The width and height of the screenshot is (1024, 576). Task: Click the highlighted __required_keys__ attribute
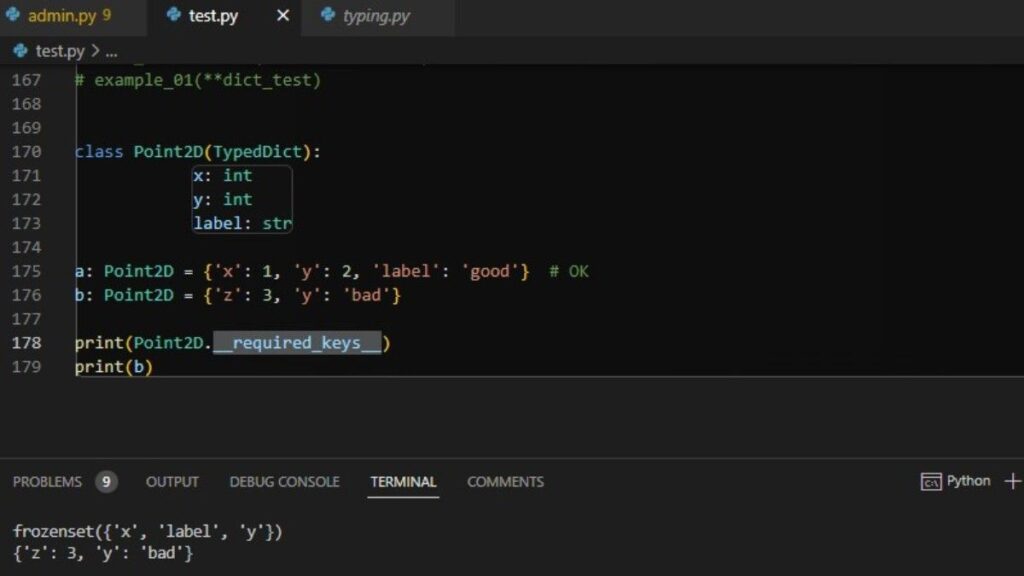pos(297,343)
